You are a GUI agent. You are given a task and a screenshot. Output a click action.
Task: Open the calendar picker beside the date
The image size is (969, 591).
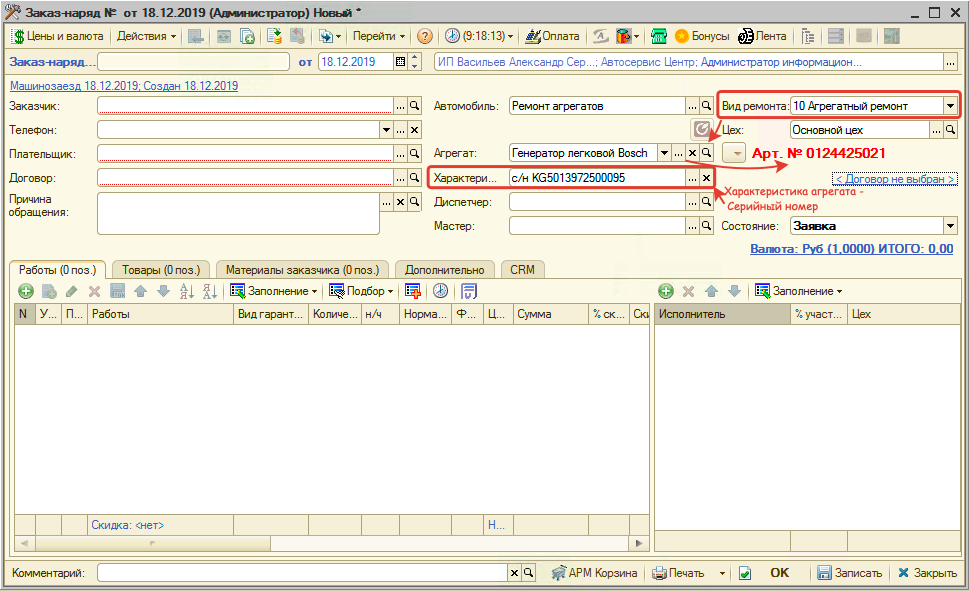tap(401, 62)
